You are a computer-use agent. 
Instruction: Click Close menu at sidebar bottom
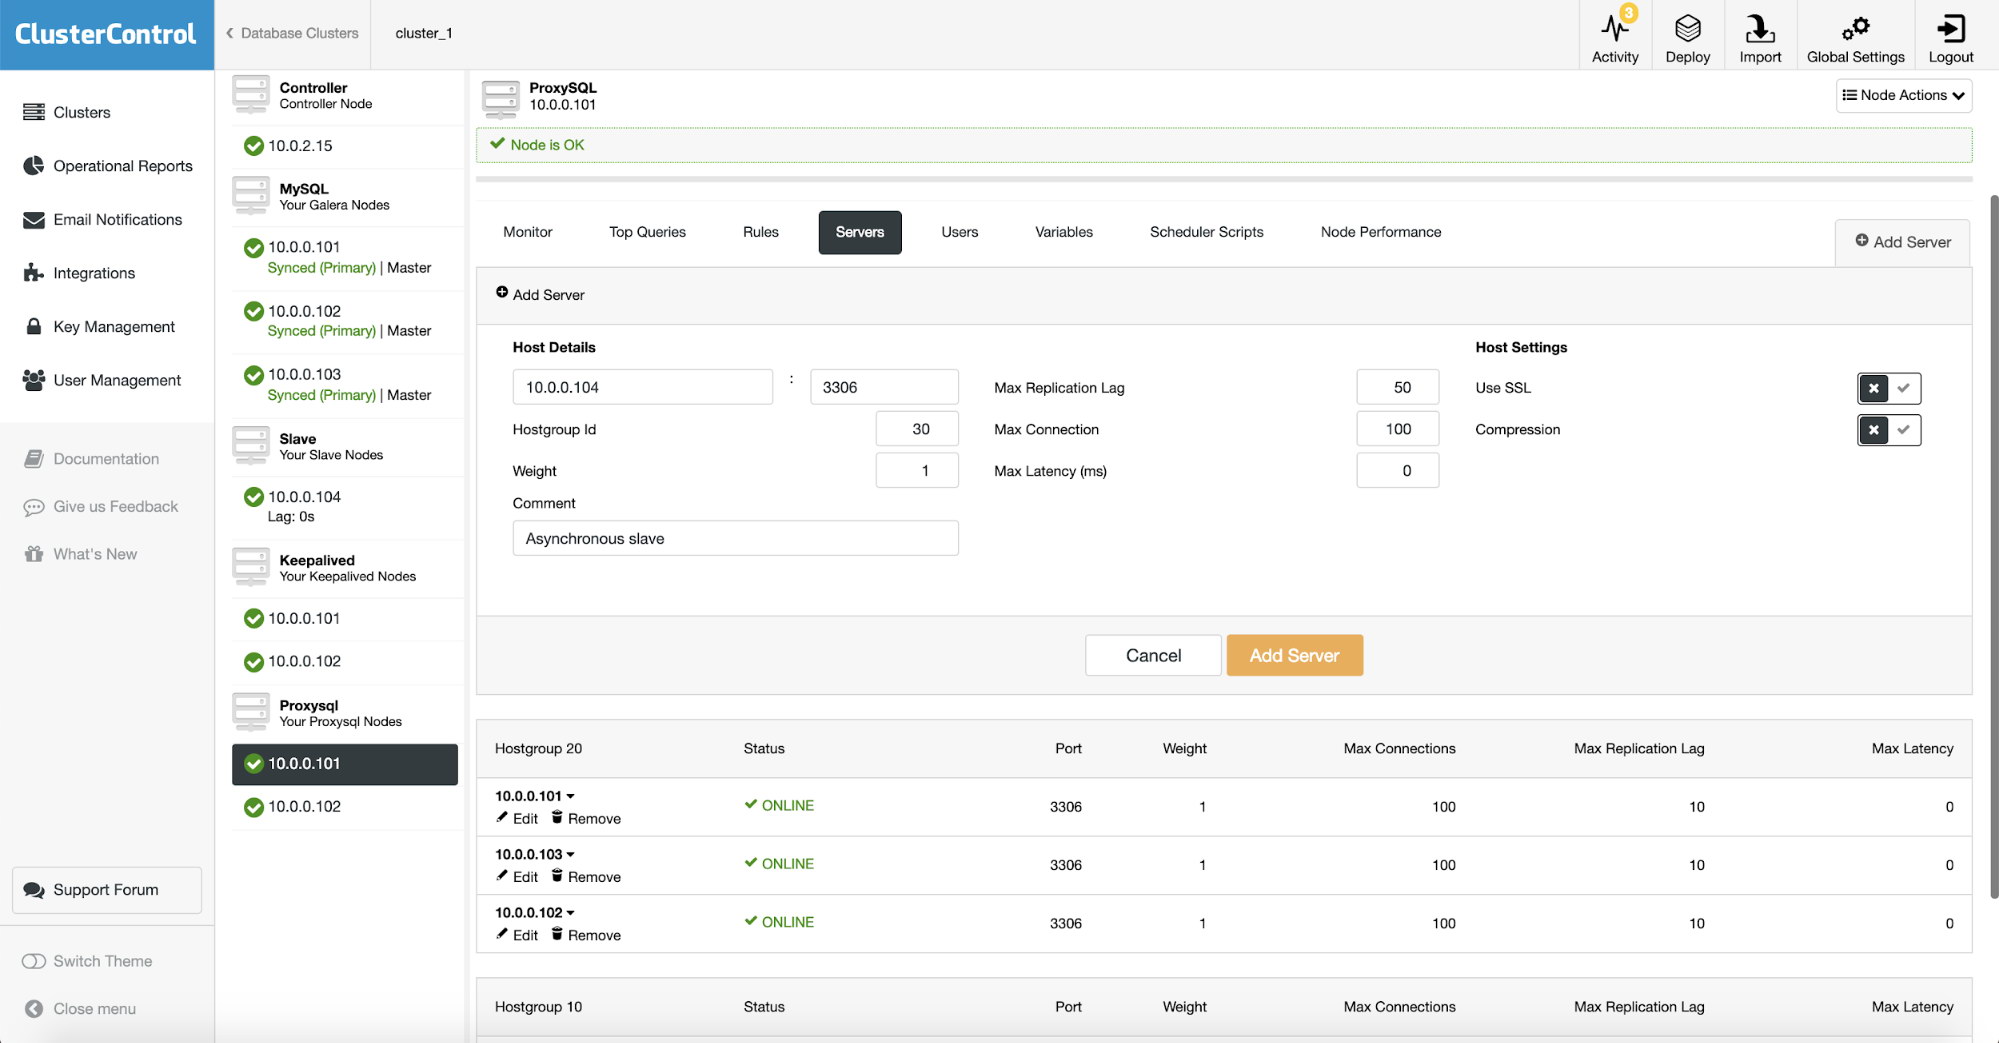point(80,1009)
